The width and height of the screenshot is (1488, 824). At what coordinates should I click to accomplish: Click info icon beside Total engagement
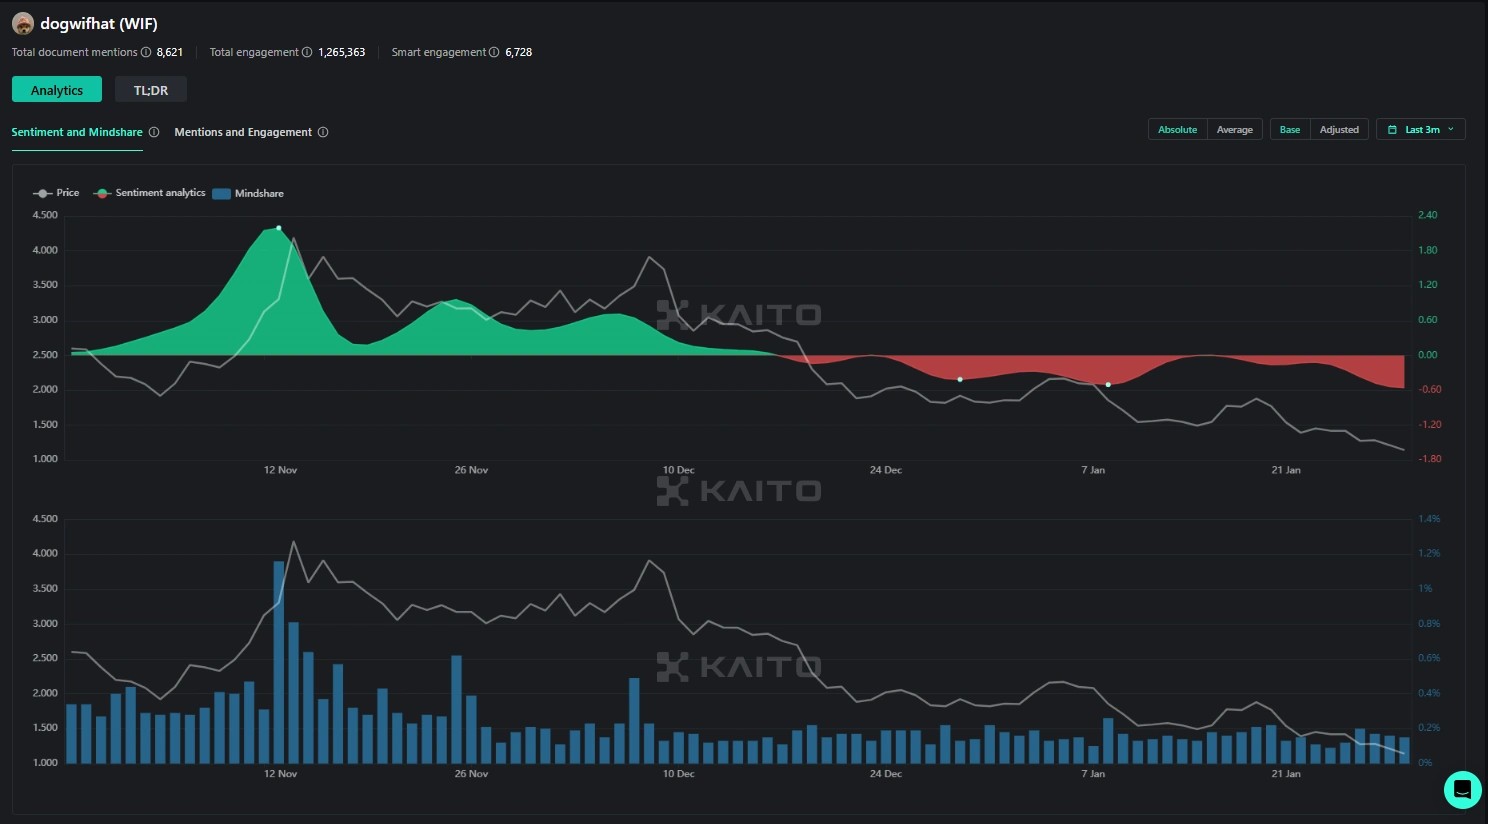pyautogui.click(x=307, y=52)
